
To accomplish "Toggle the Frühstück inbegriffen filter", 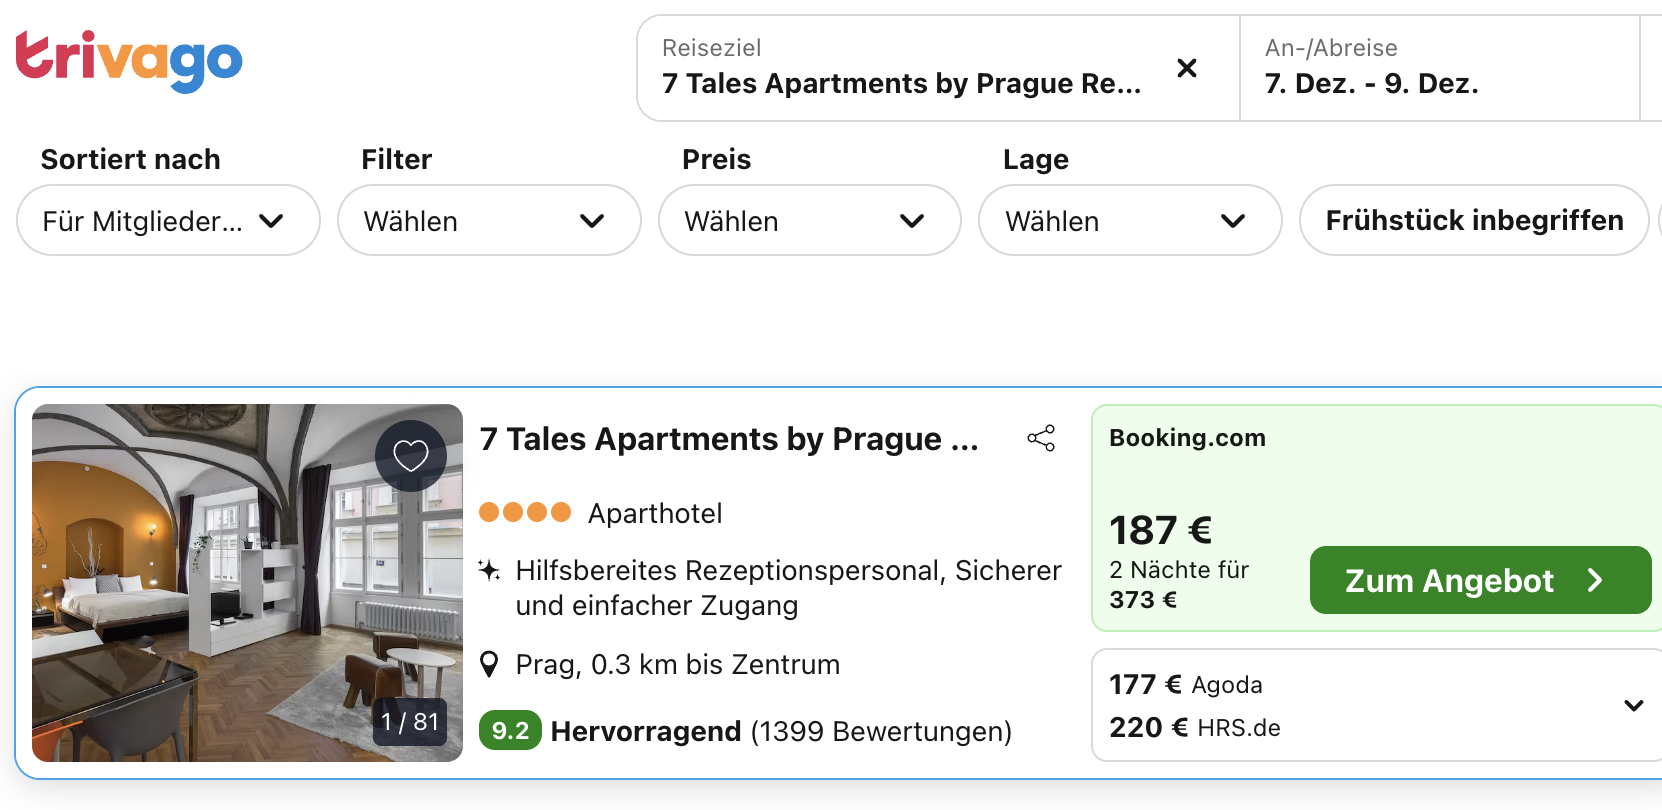I will click(x=1473, y=221).
